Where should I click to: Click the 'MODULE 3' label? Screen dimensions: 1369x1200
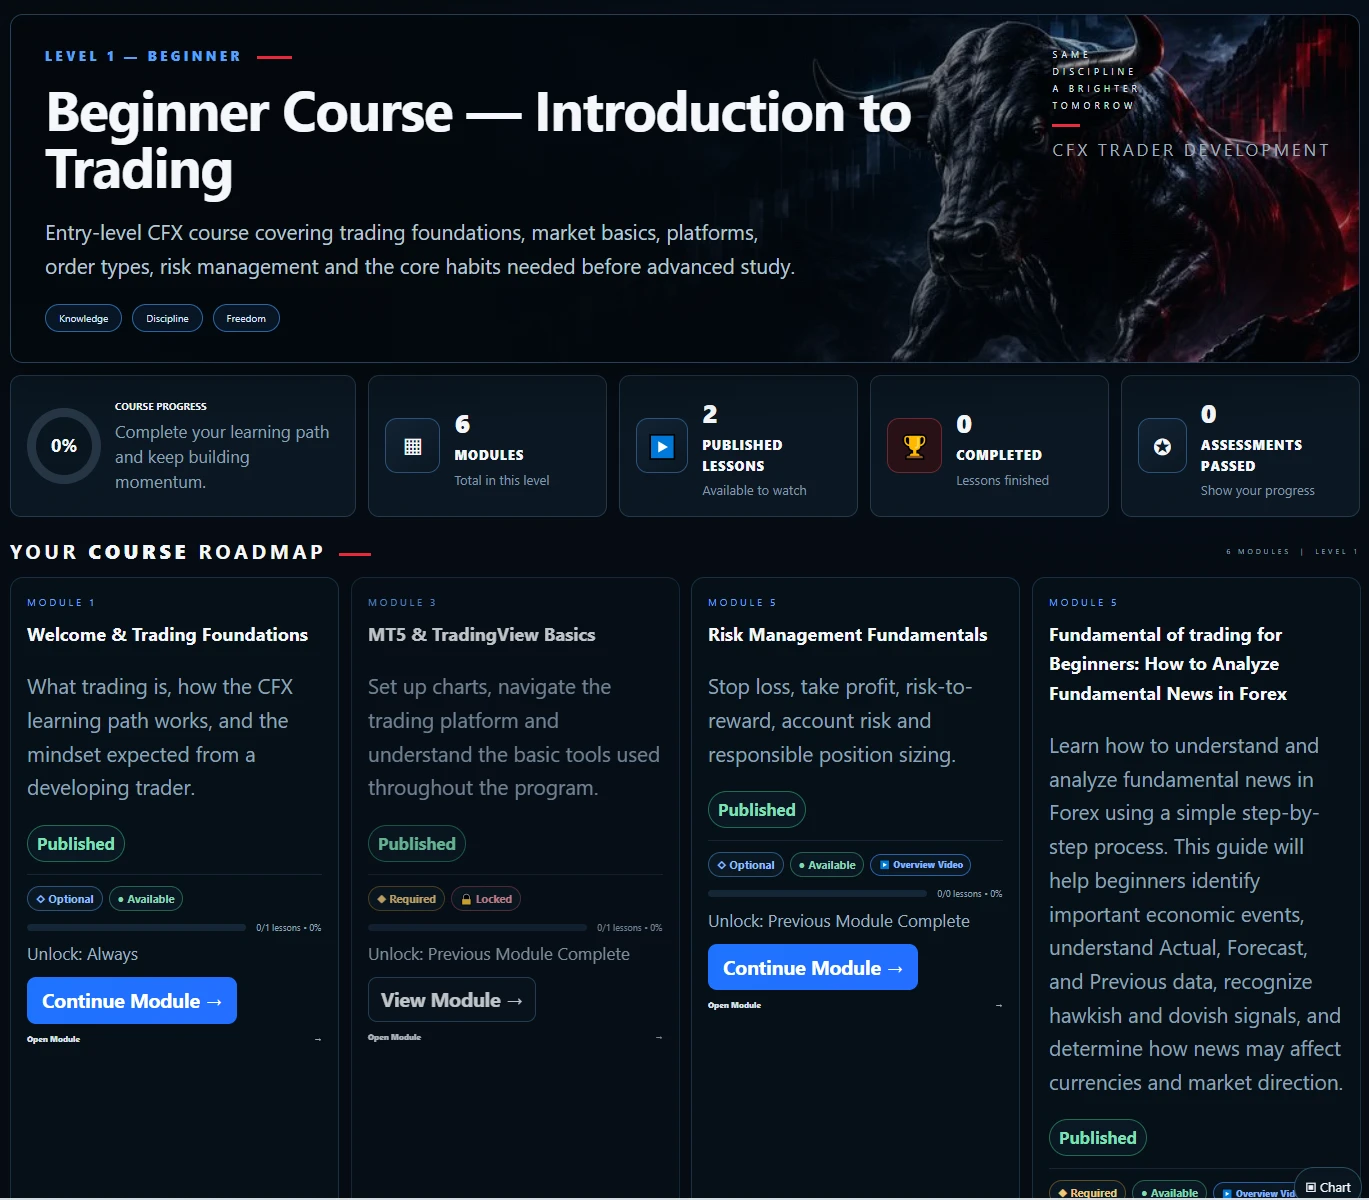[402, 603]
